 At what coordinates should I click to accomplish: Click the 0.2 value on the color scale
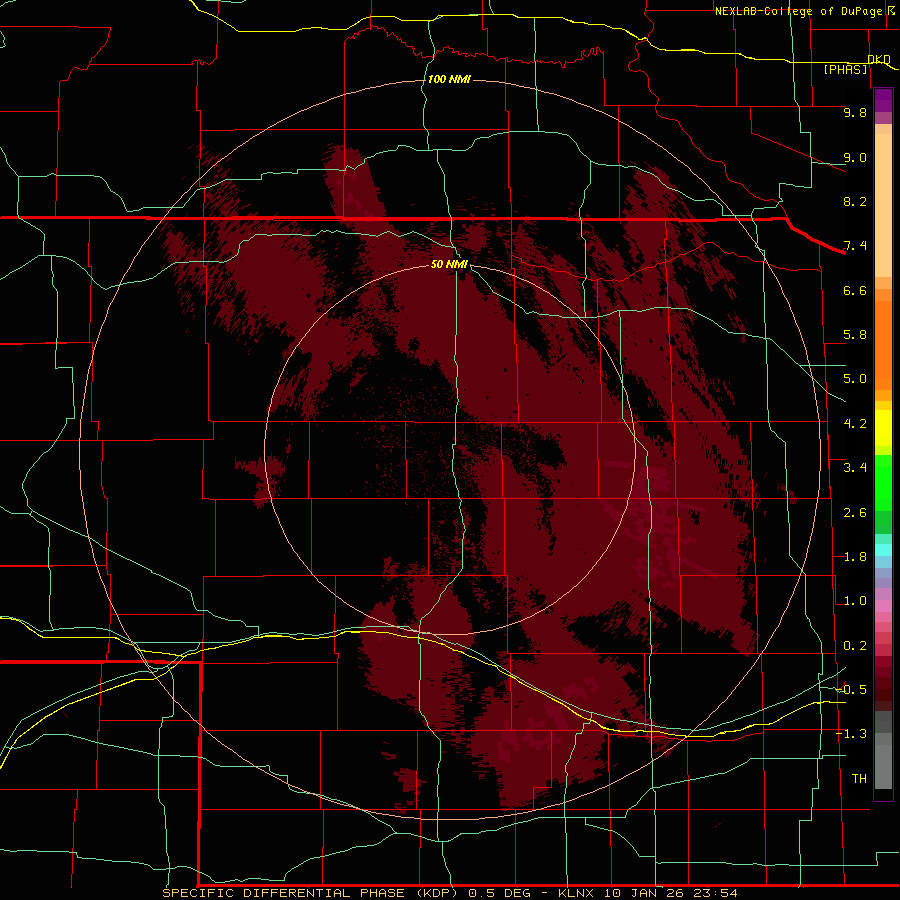click(x=855, y=646)
